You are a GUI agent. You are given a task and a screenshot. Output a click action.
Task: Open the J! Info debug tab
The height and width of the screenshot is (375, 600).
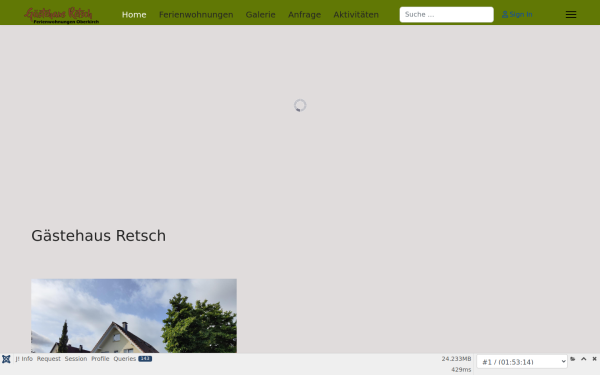click(x=24, y=359)
